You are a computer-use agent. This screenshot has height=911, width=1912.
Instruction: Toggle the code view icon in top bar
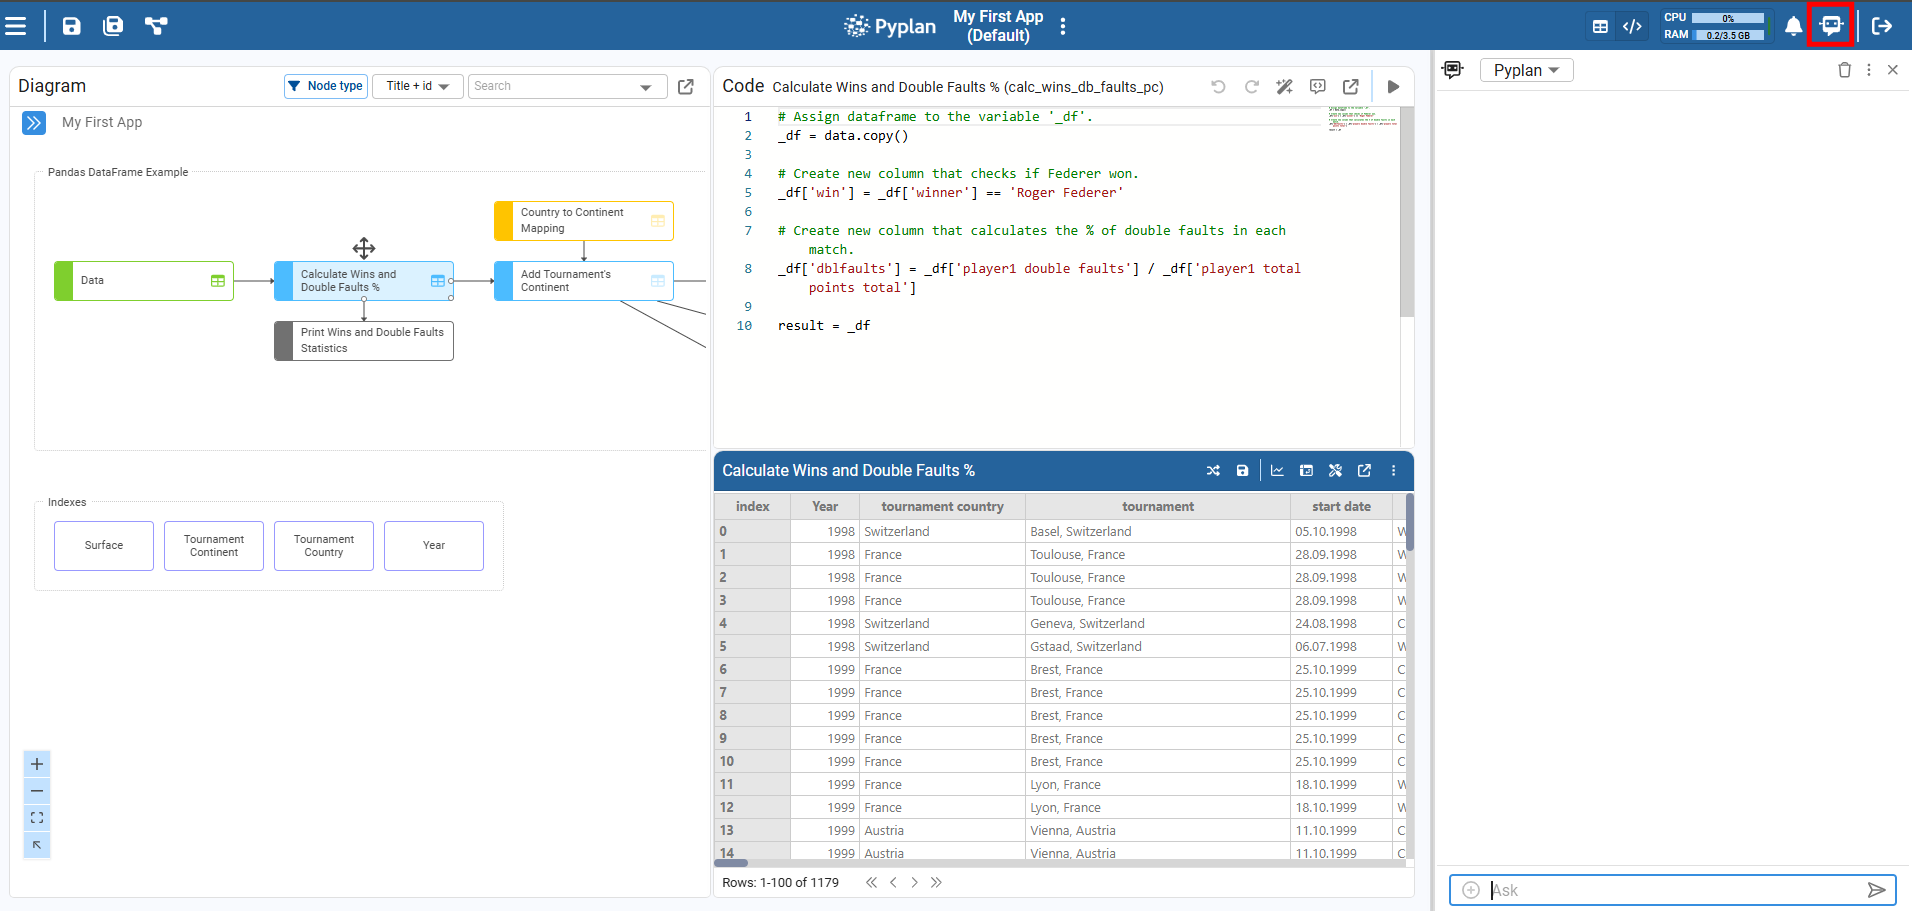pyautogui.click(x=1632, y=26)
